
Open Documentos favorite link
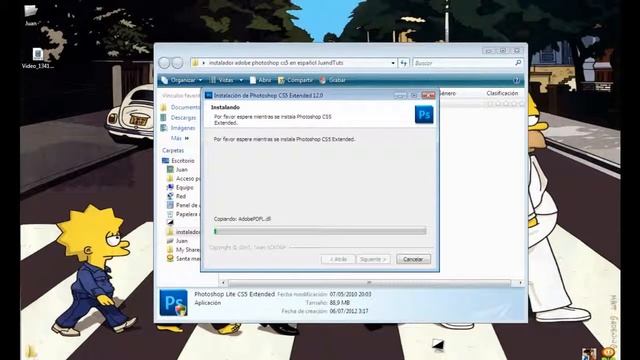(x=185, y=107)
